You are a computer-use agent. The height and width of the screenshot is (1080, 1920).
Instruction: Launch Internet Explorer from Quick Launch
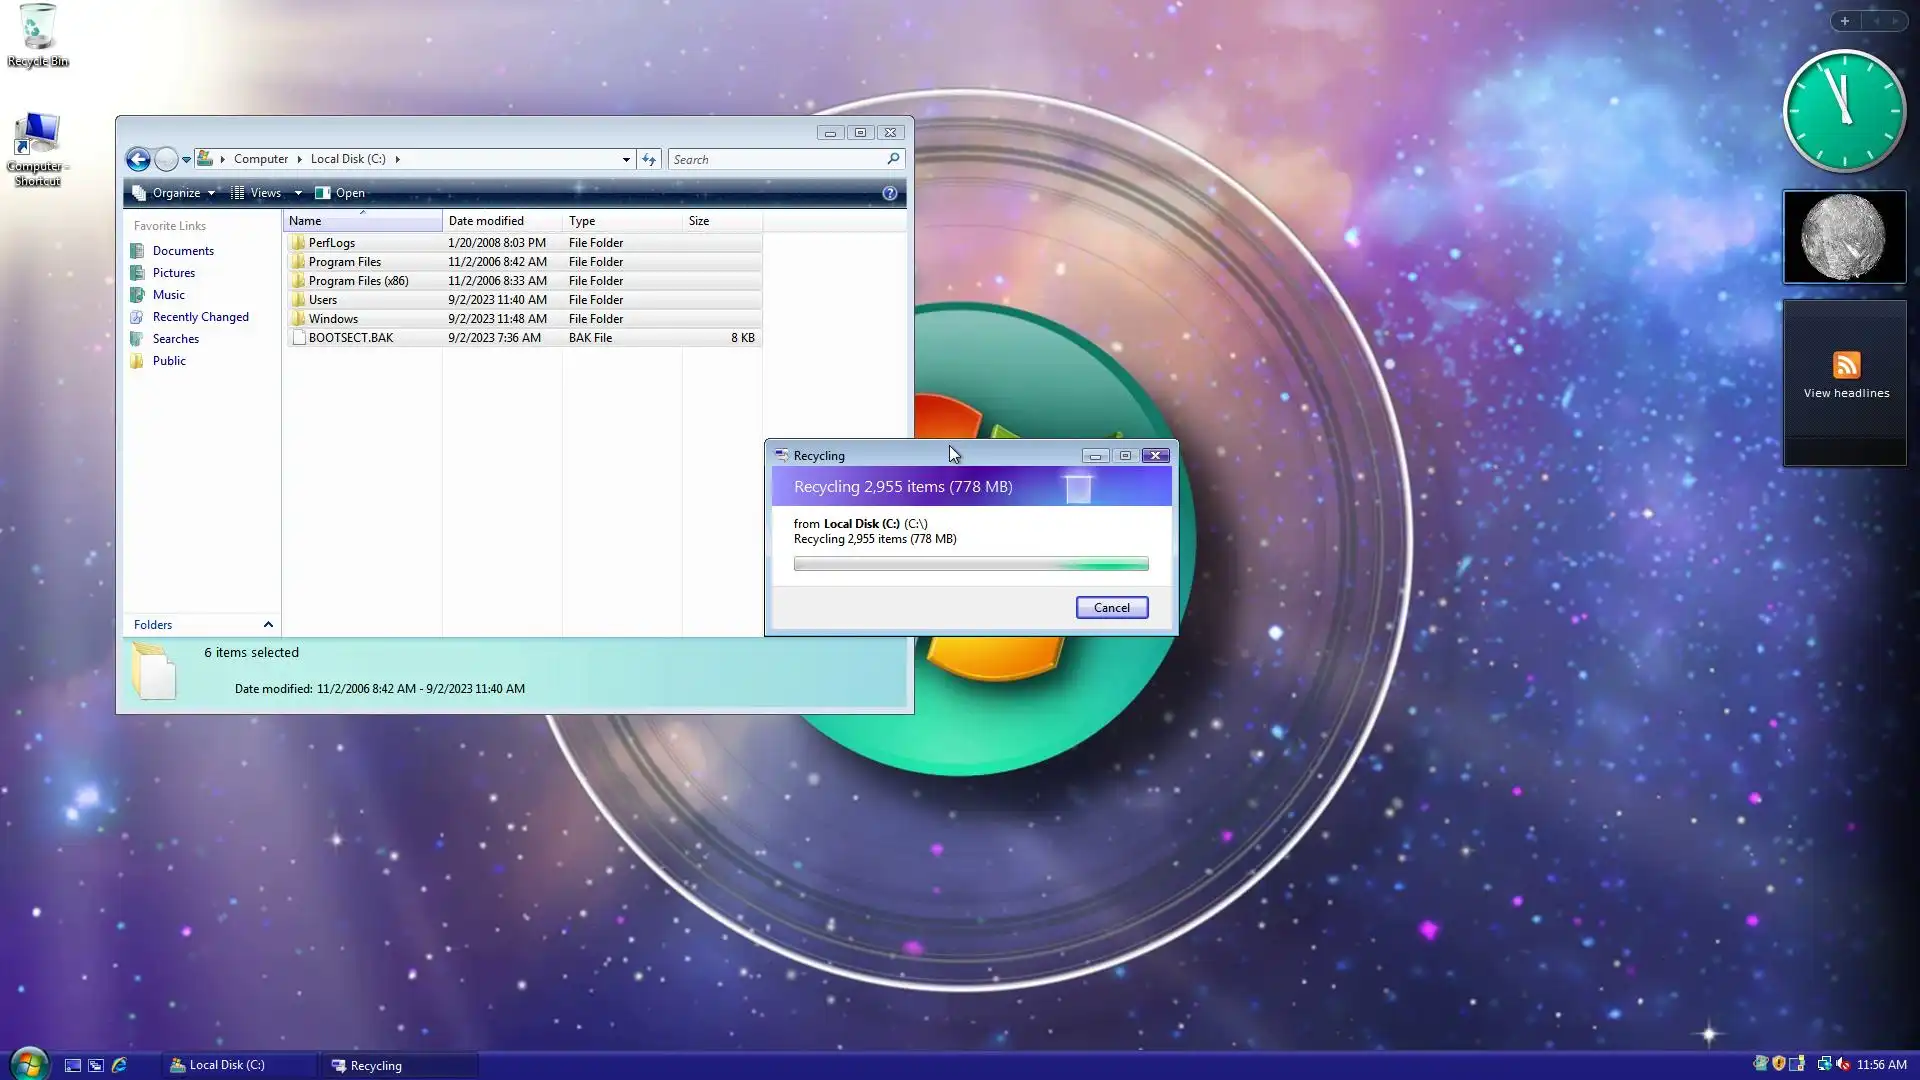point(119,1065)
